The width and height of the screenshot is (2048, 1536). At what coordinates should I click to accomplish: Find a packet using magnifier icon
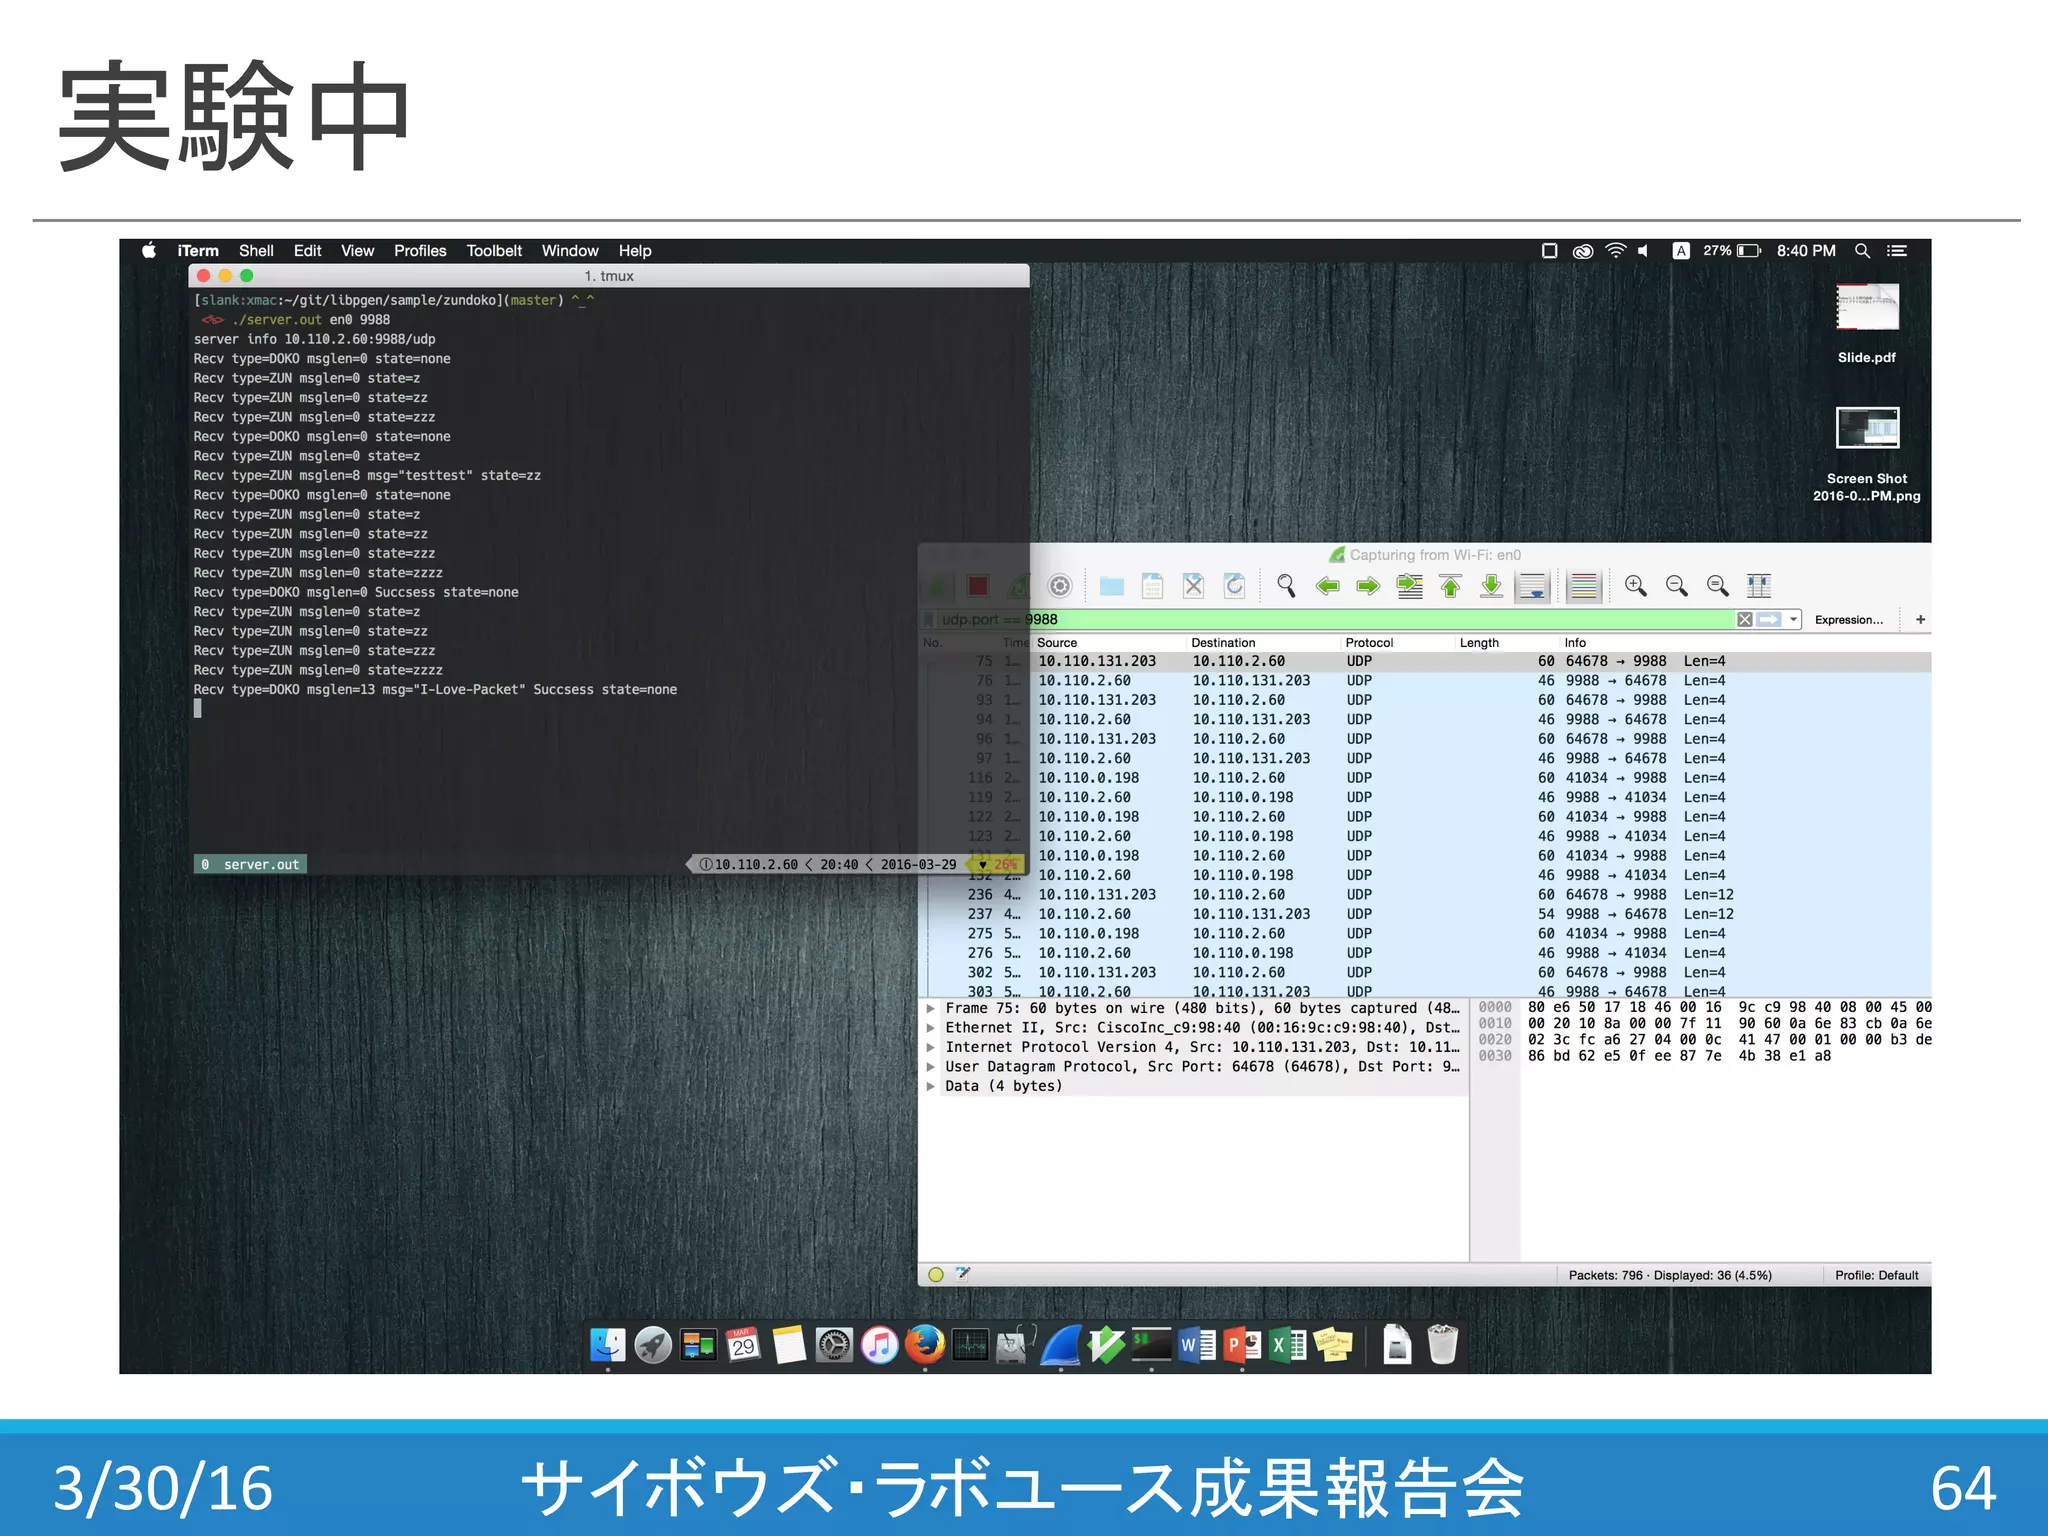(1286, 586)
